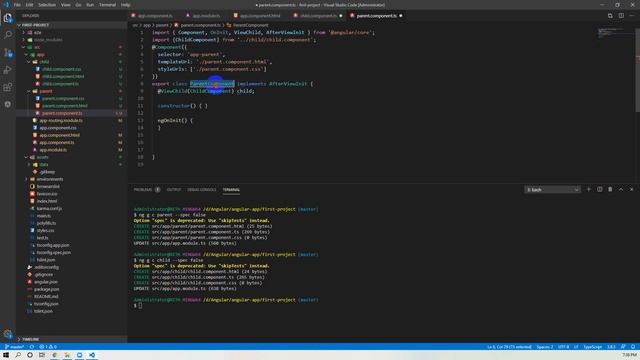This screenshot has height=360, width=640.
Task: Kill terminal with trash icon
Action: coord(610,189)
